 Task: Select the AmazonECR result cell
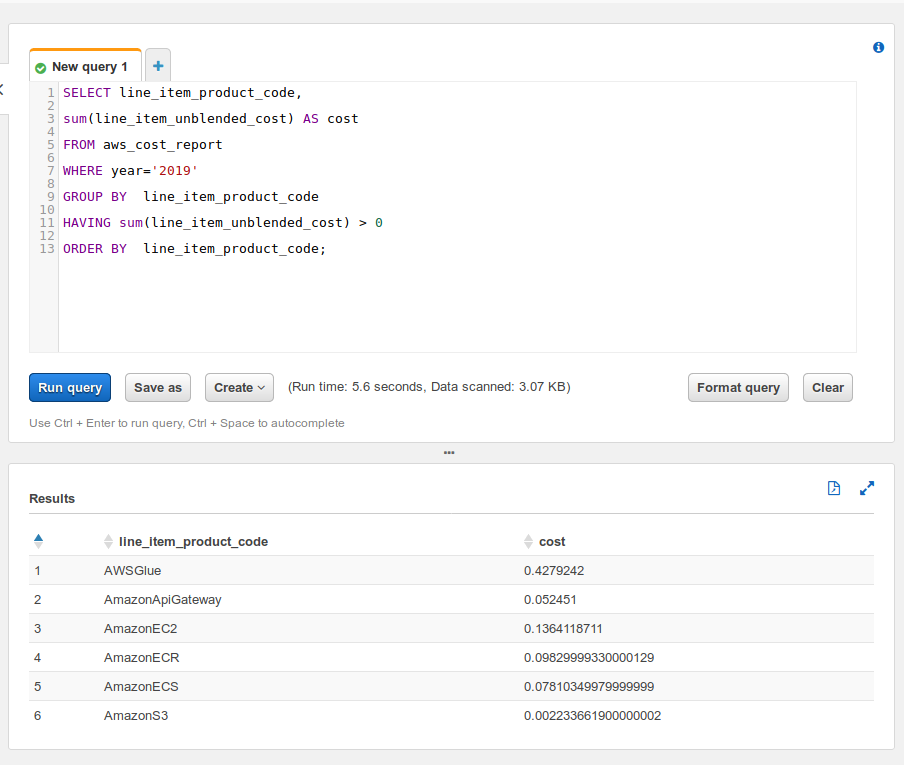[x=142, y=657]
